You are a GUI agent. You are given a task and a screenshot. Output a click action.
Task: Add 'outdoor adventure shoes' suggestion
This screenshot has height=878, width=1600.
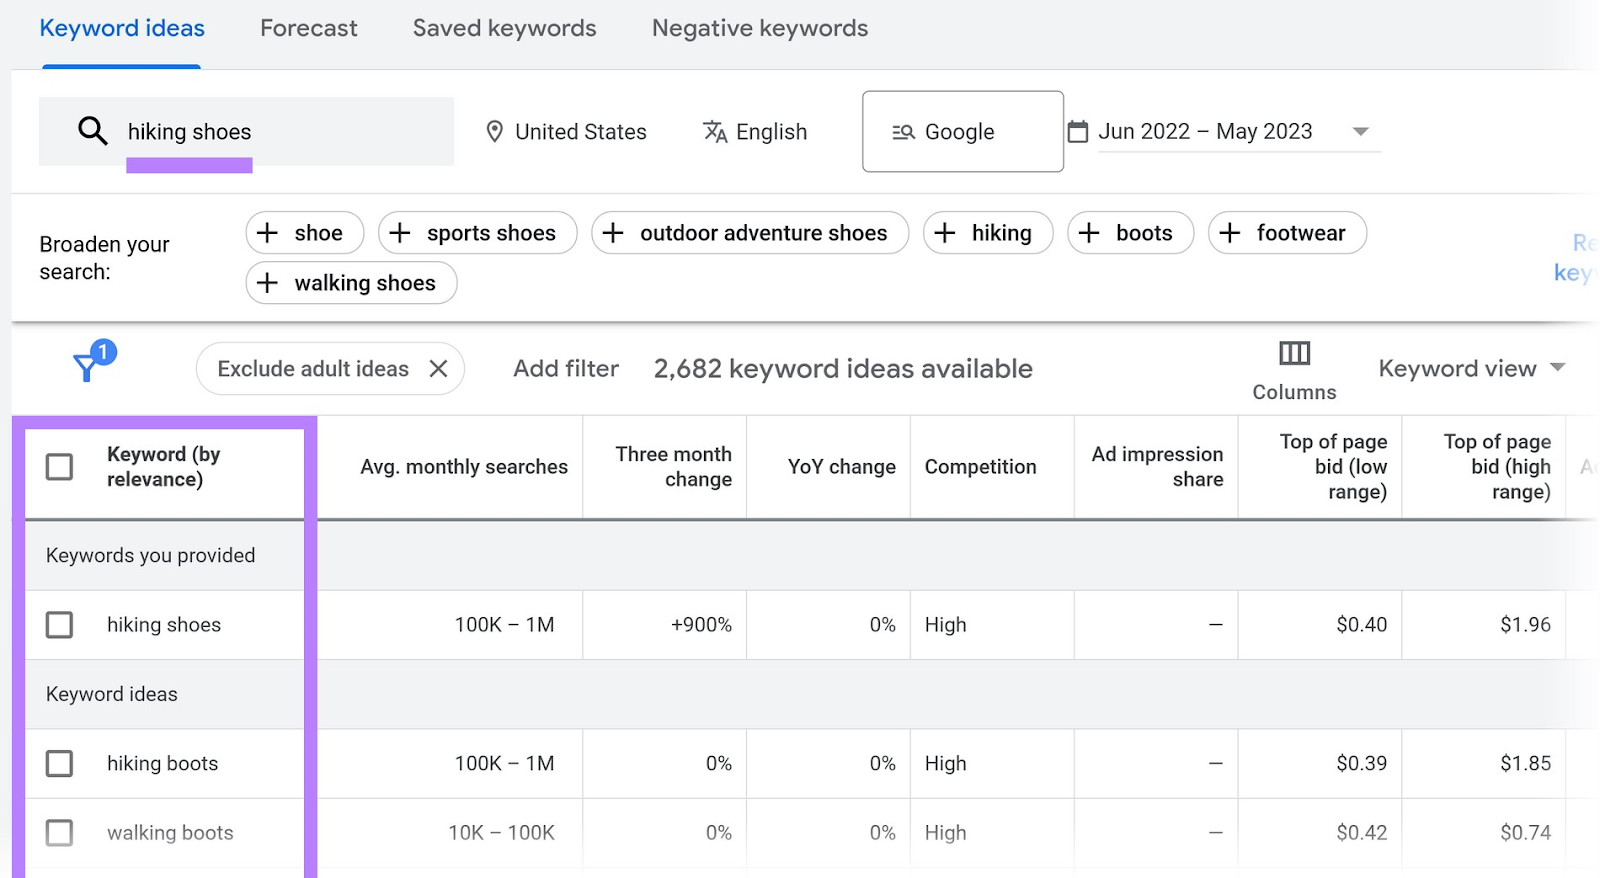click(x=749, y=233)
